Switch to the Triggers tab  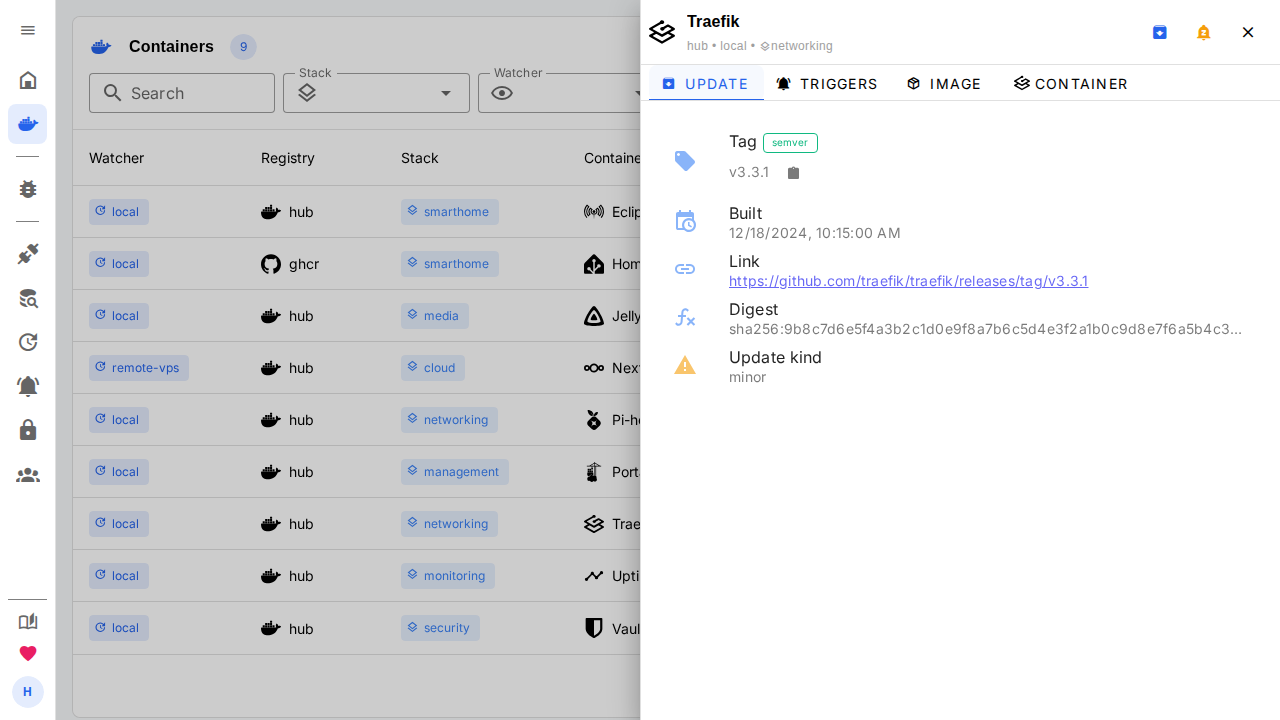click(827, 84)
